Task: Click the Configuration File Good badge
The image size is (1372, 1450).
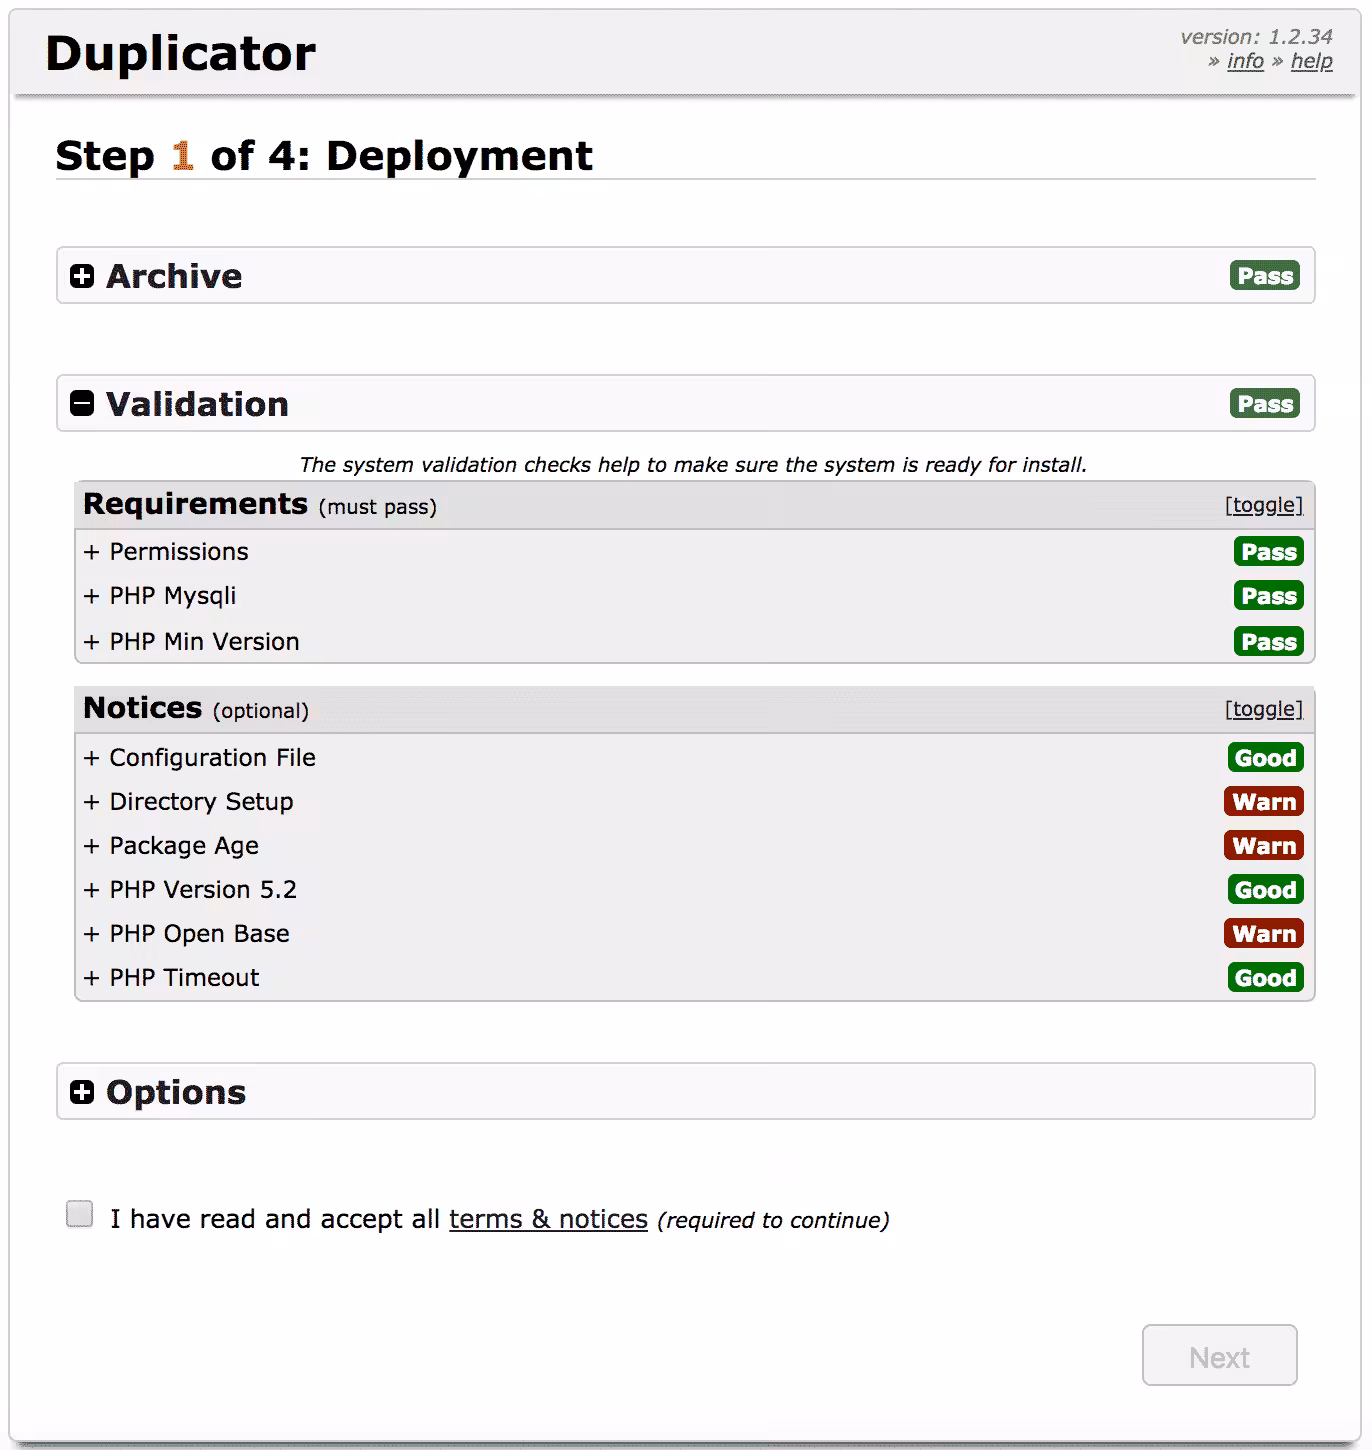Action: pos(1266,758)
